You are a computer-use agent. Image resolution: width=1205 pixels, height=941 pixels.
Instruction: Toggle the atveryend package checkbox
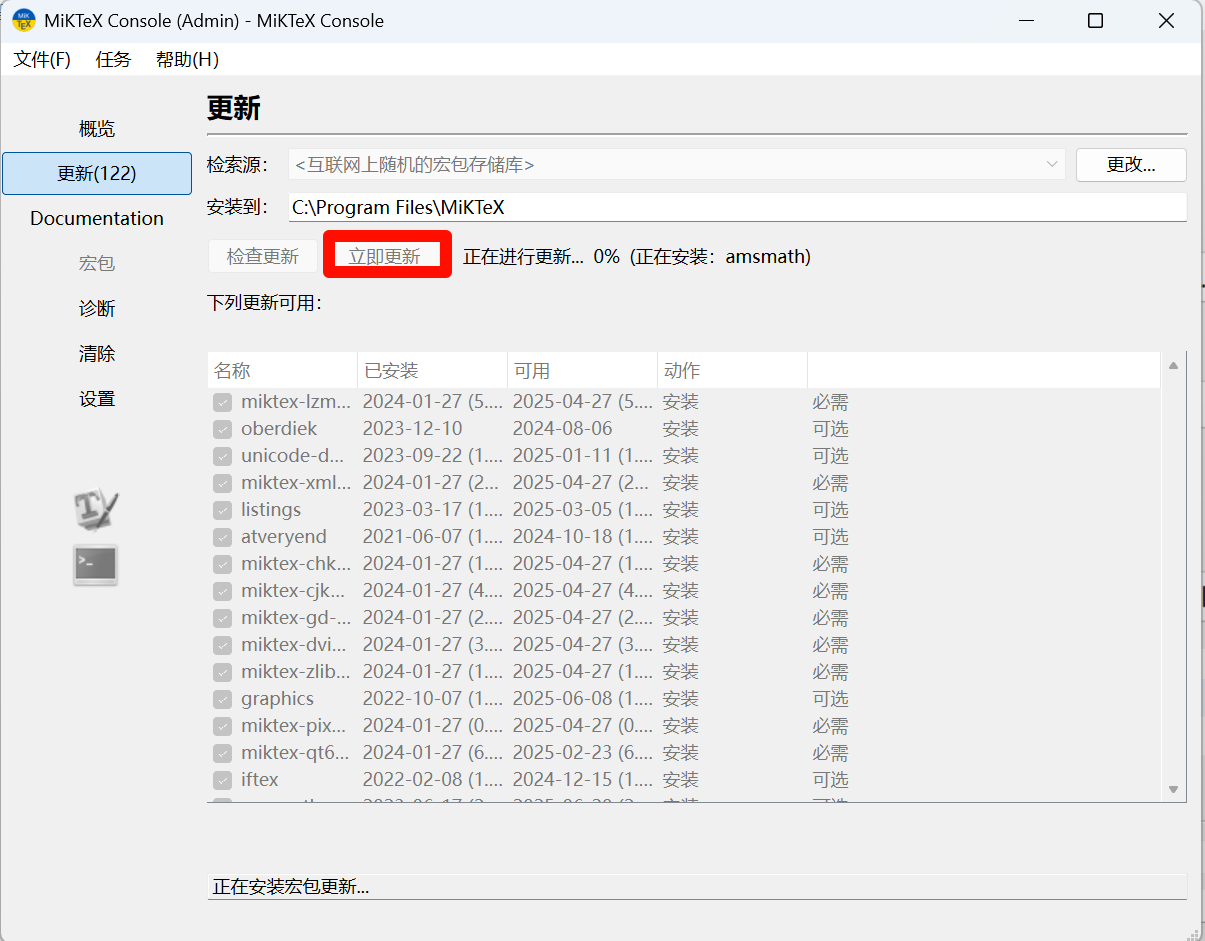[x=222, y=537]
